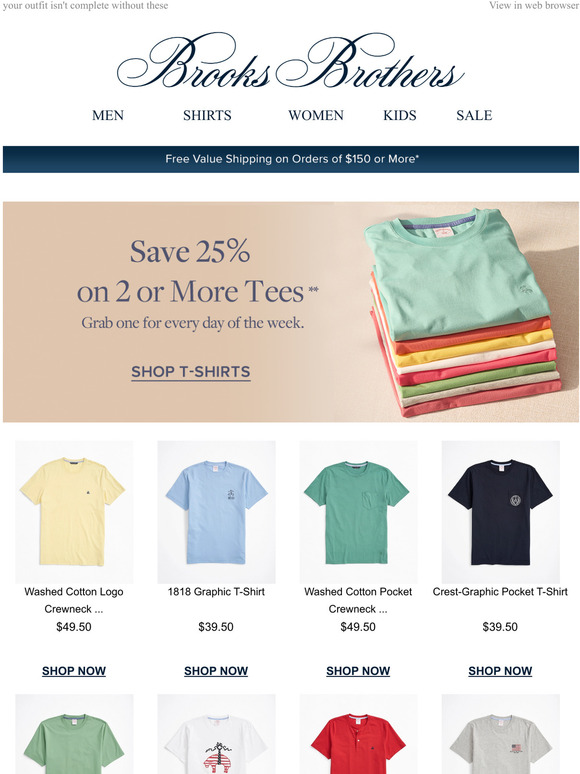The image size is (580, 774).
Task: Click the SHOP T-SHIRTS link
Action: (191, 372)
